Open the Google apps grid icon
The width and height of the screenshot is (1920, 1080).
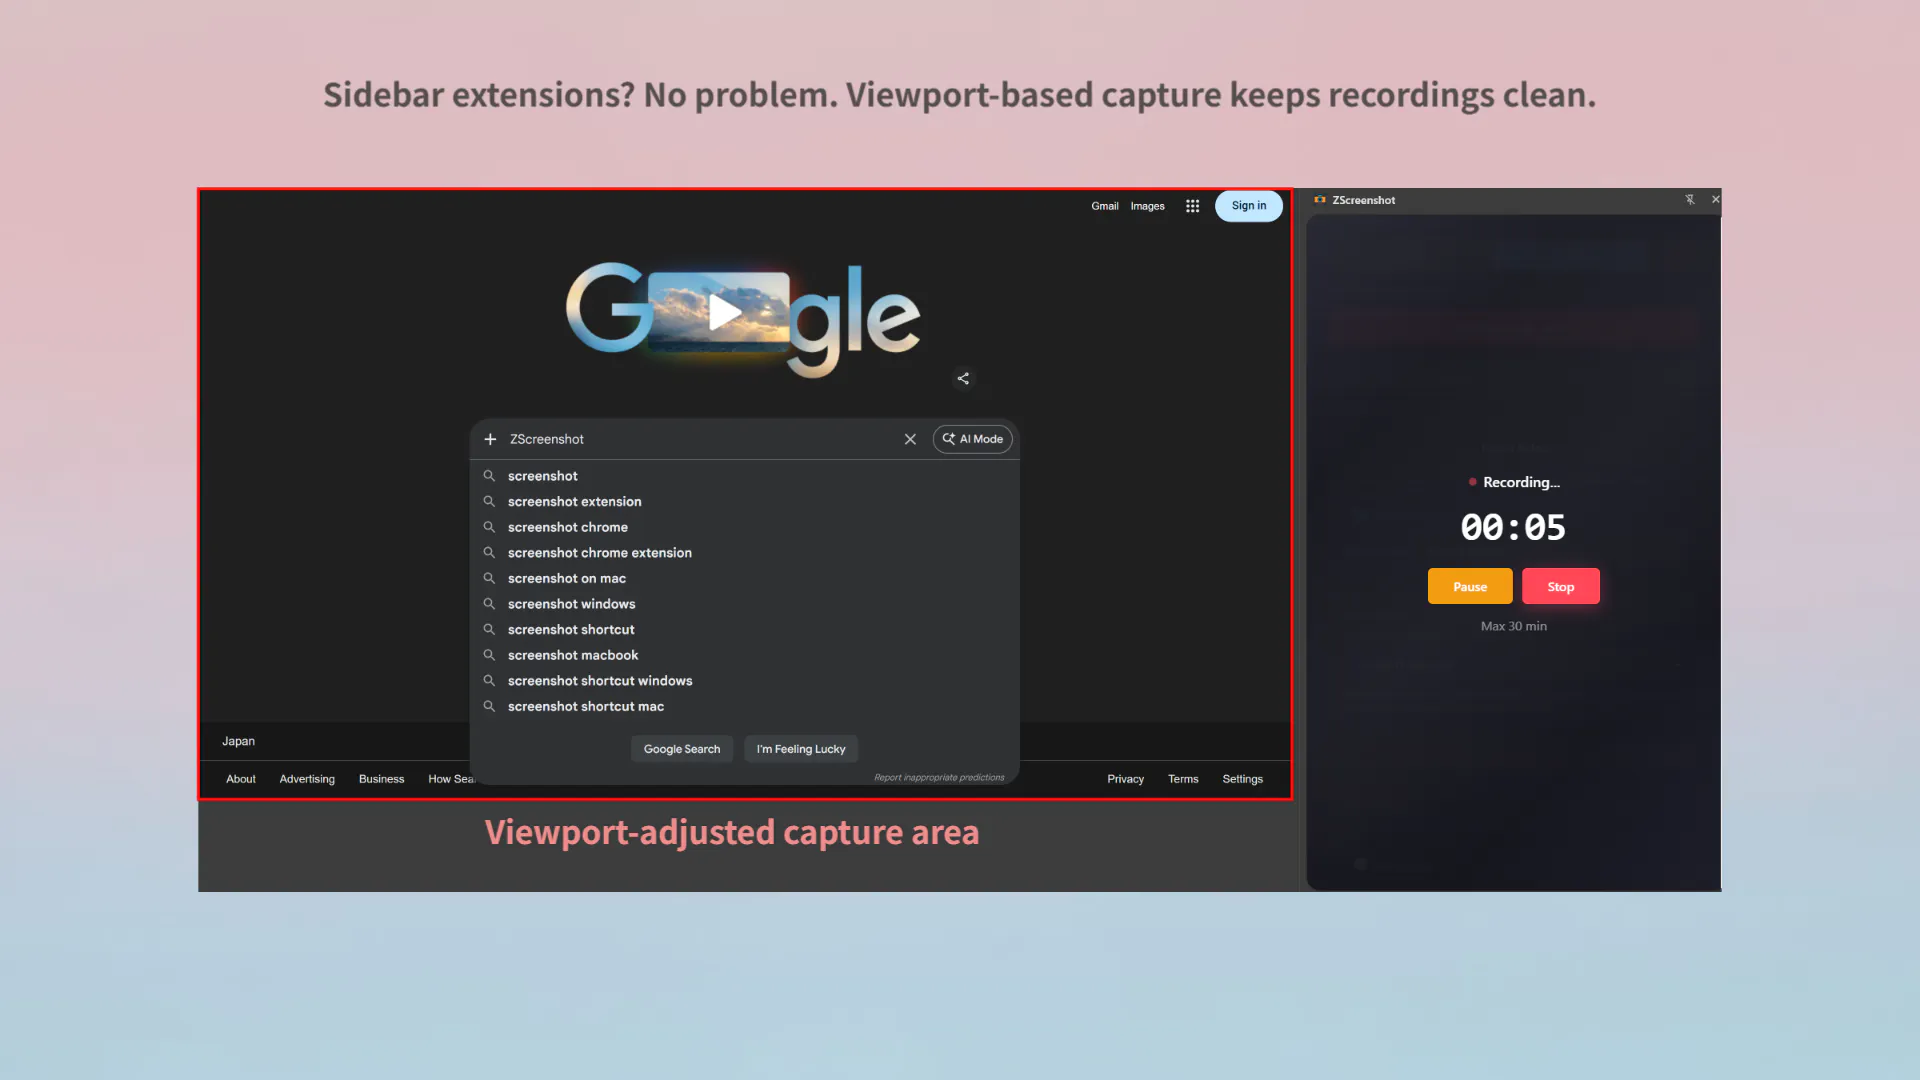1192,206
